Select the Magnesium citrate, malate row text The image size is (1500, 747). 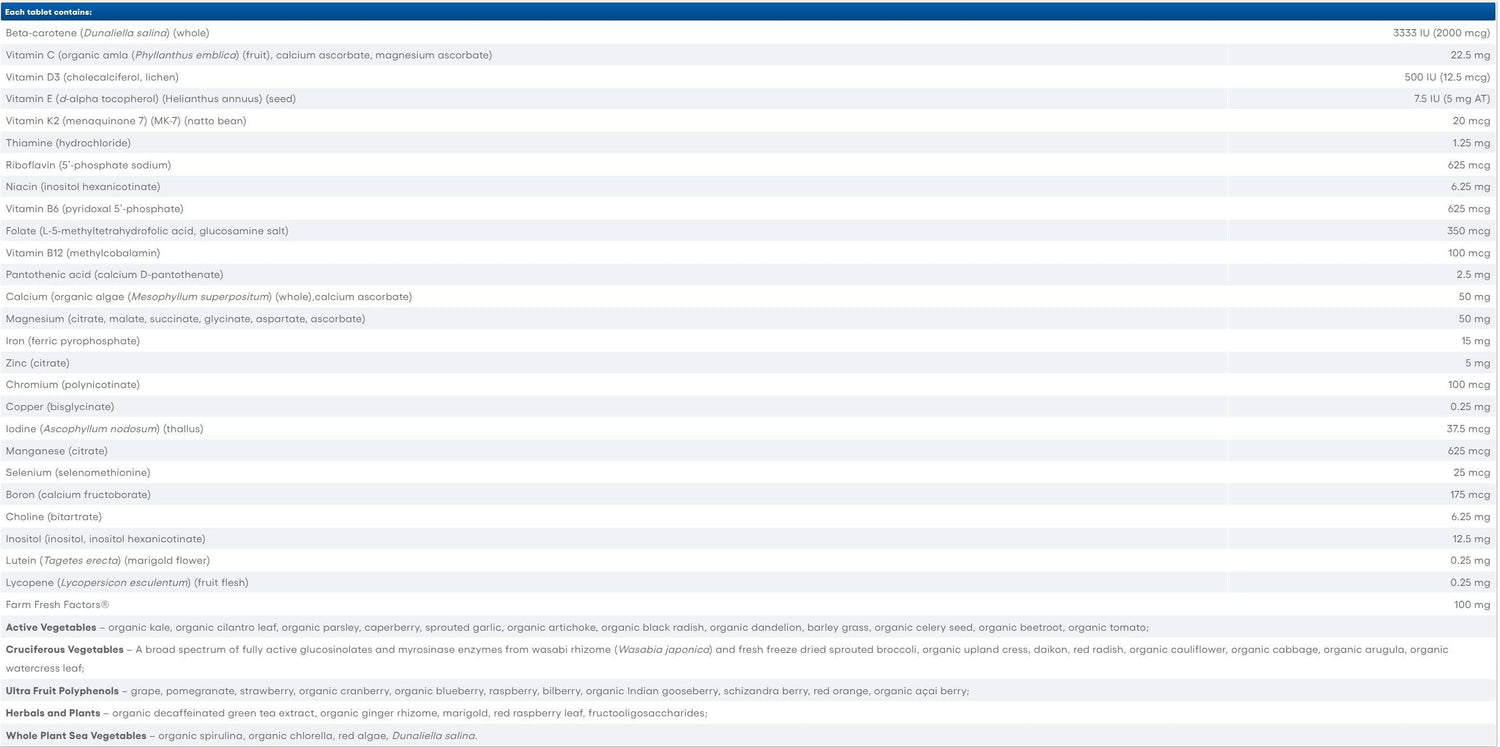(185, 319)
